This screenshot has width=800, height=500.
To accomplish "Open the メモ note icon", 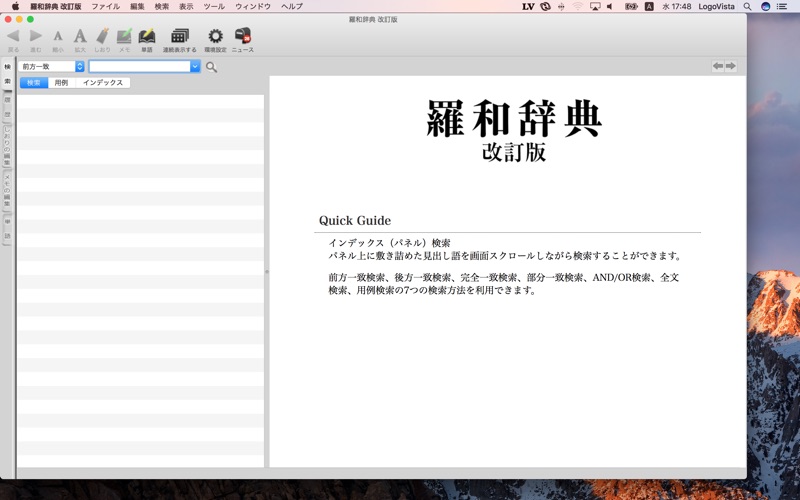I will click(124, 36).
